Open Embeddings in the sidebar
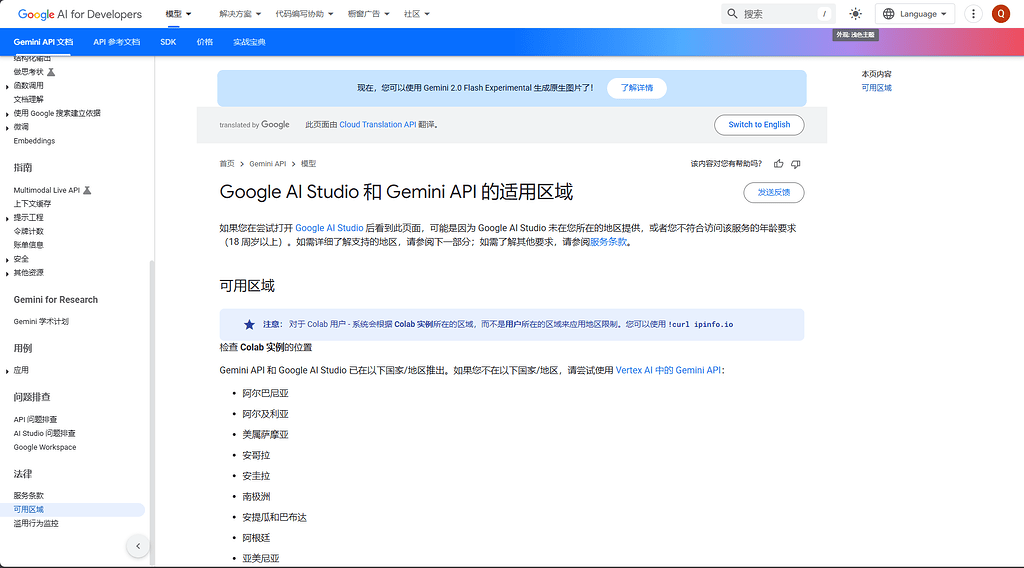Screen dimensions: 1024x568 pyautogui.click(x=34, y=141)
